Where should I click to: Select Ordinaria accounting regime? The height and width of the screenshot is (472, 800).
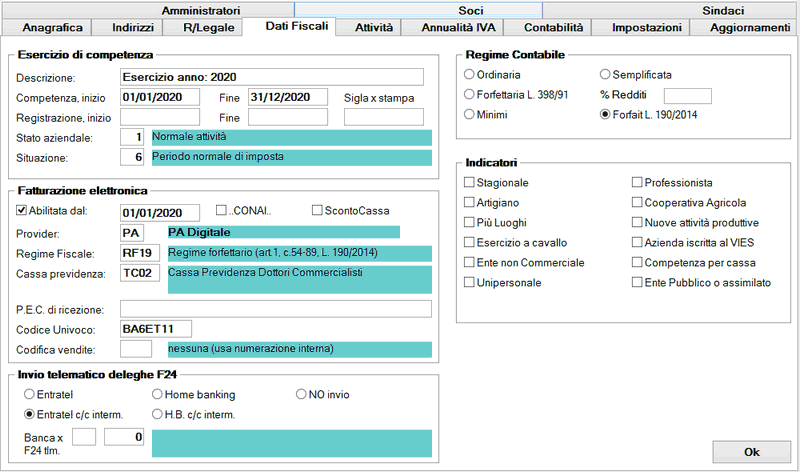click(470, 75)
